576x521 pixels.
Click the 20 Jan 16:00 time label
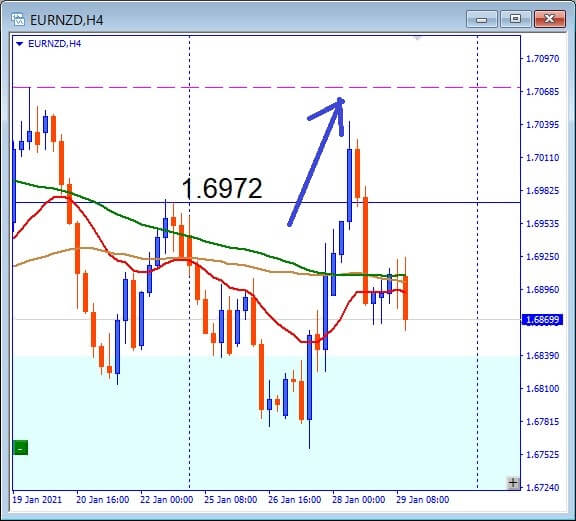point(102,500)
